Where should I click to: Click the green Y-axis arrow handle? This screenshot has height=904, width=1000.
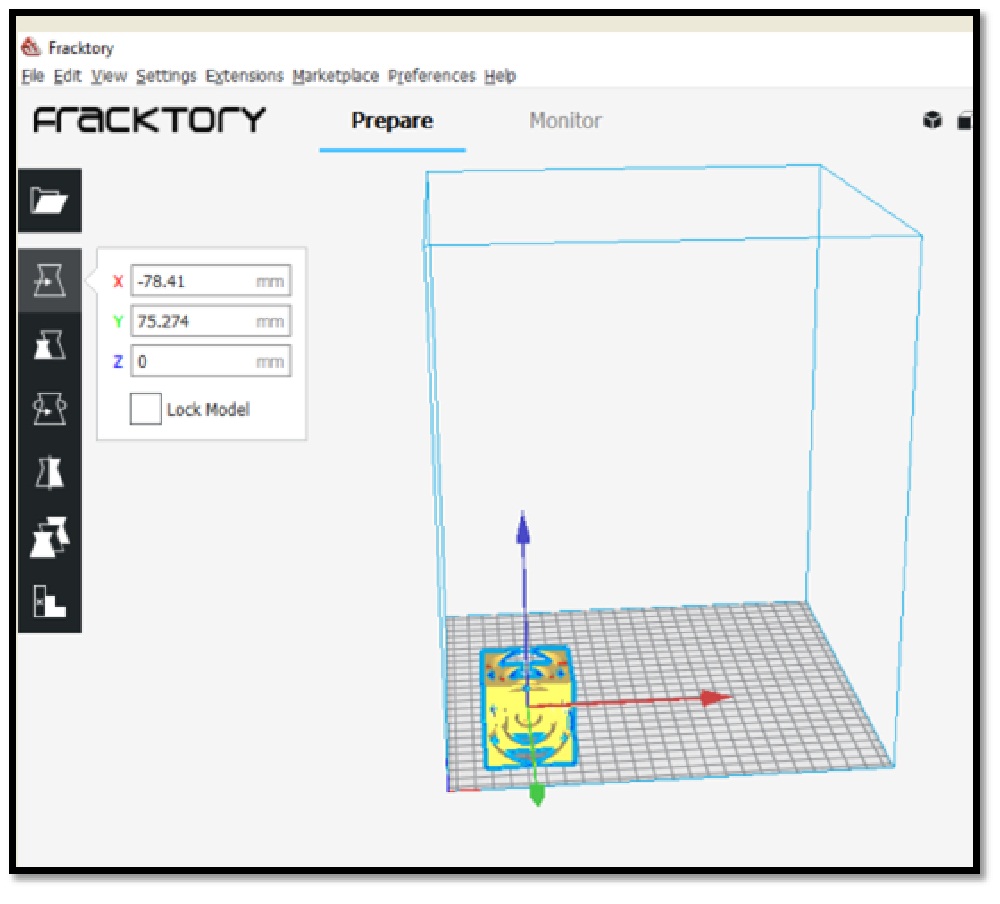click(537, 795)
